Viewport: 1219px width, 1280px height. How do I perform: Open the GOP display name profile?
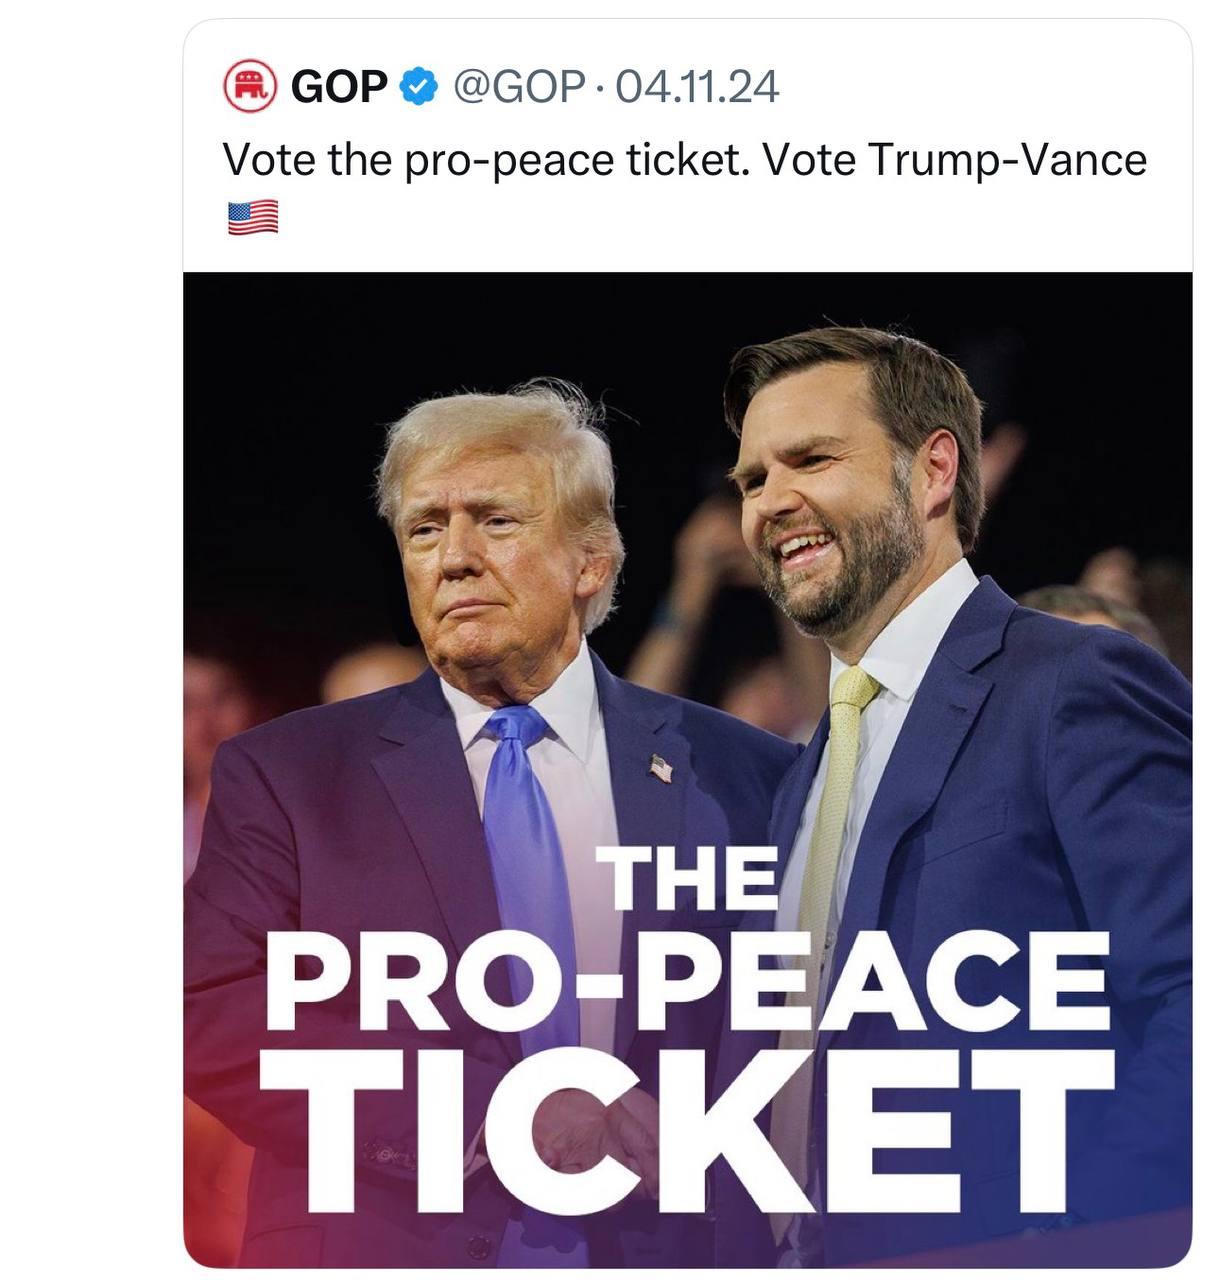pyautogui.click(x=339, y=87)
